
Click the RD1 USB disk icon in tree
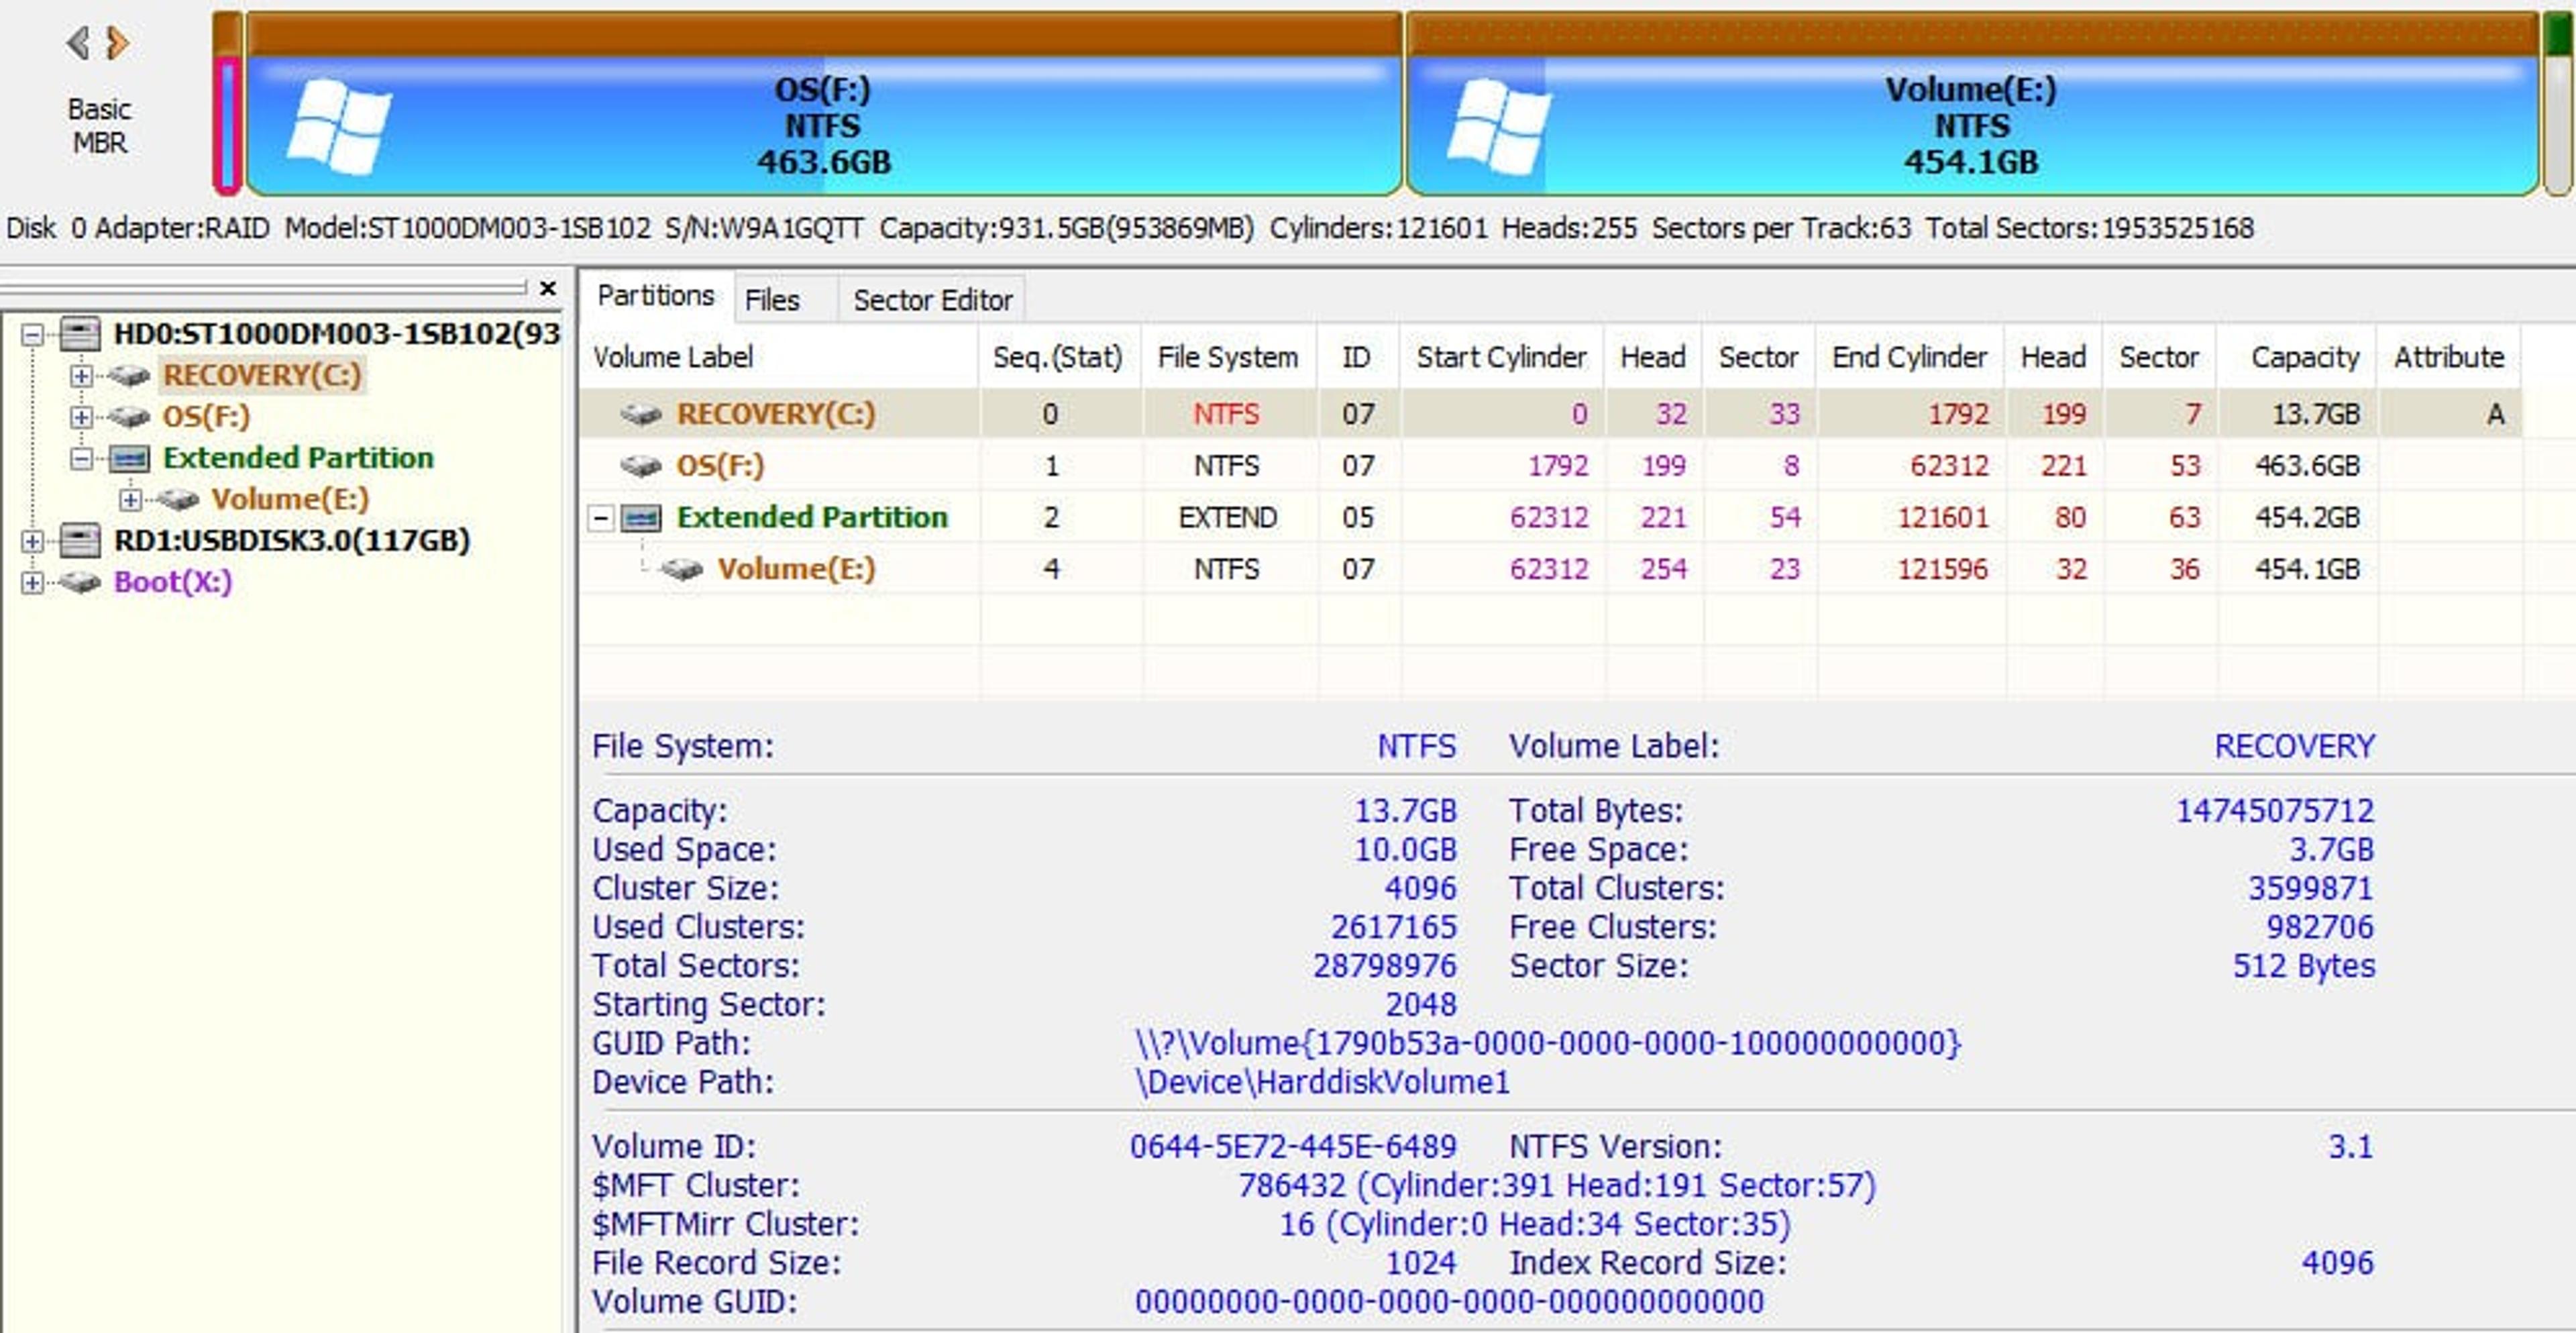click(80, 540)
